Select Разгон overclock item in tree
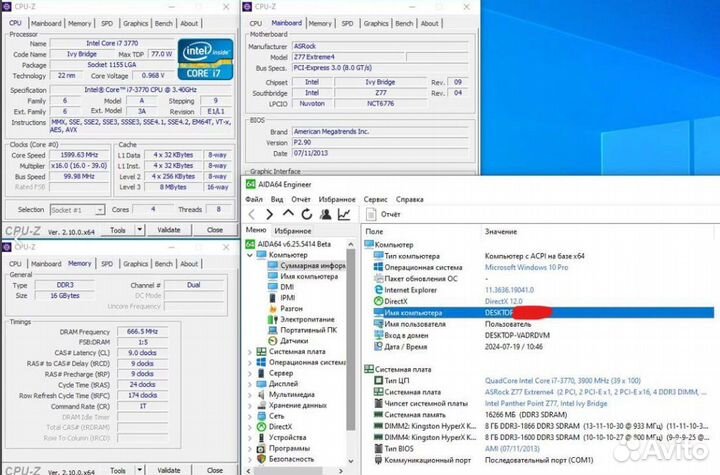The height and width of the screenshot is (475, 720). pos(291,310)
